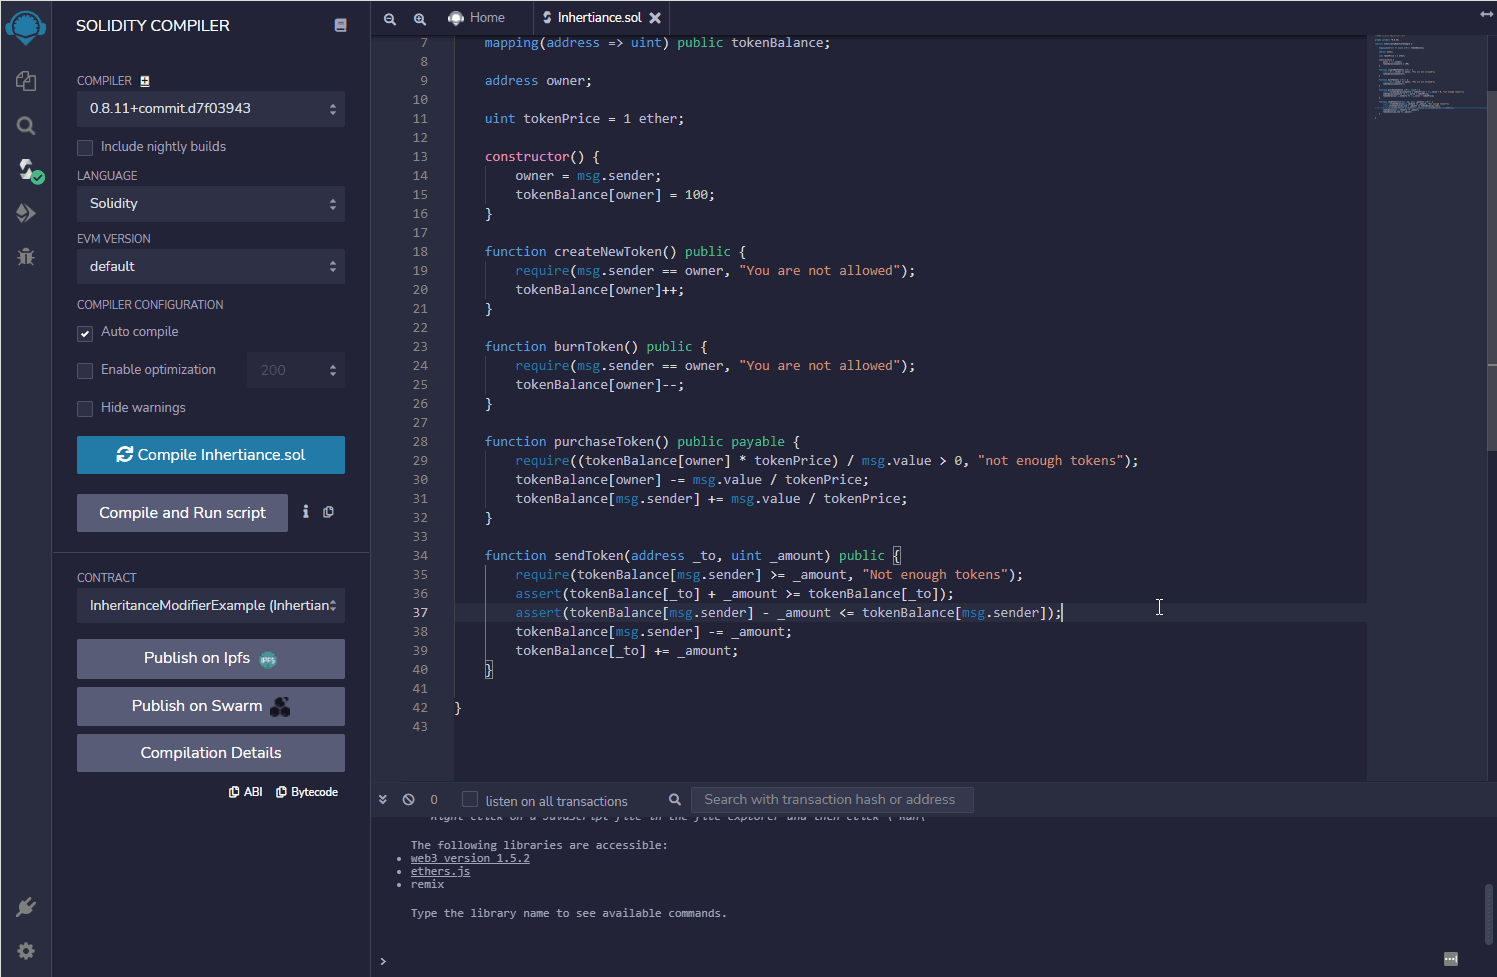Click the transaction hash search field
The image size is (1497, 977).
[832, 799]
